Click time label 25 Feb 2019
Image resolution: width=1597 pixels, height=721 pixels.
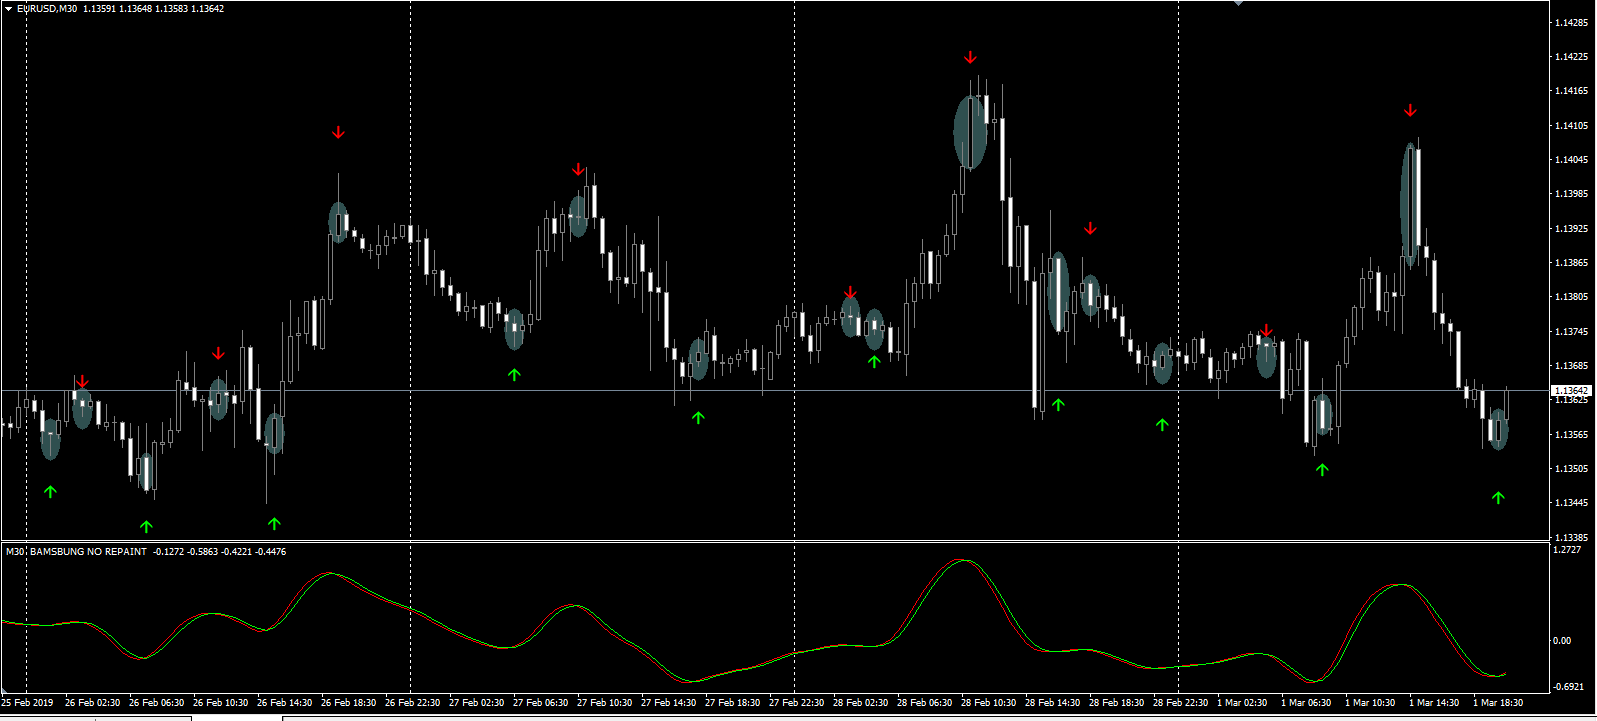point(28,703)
